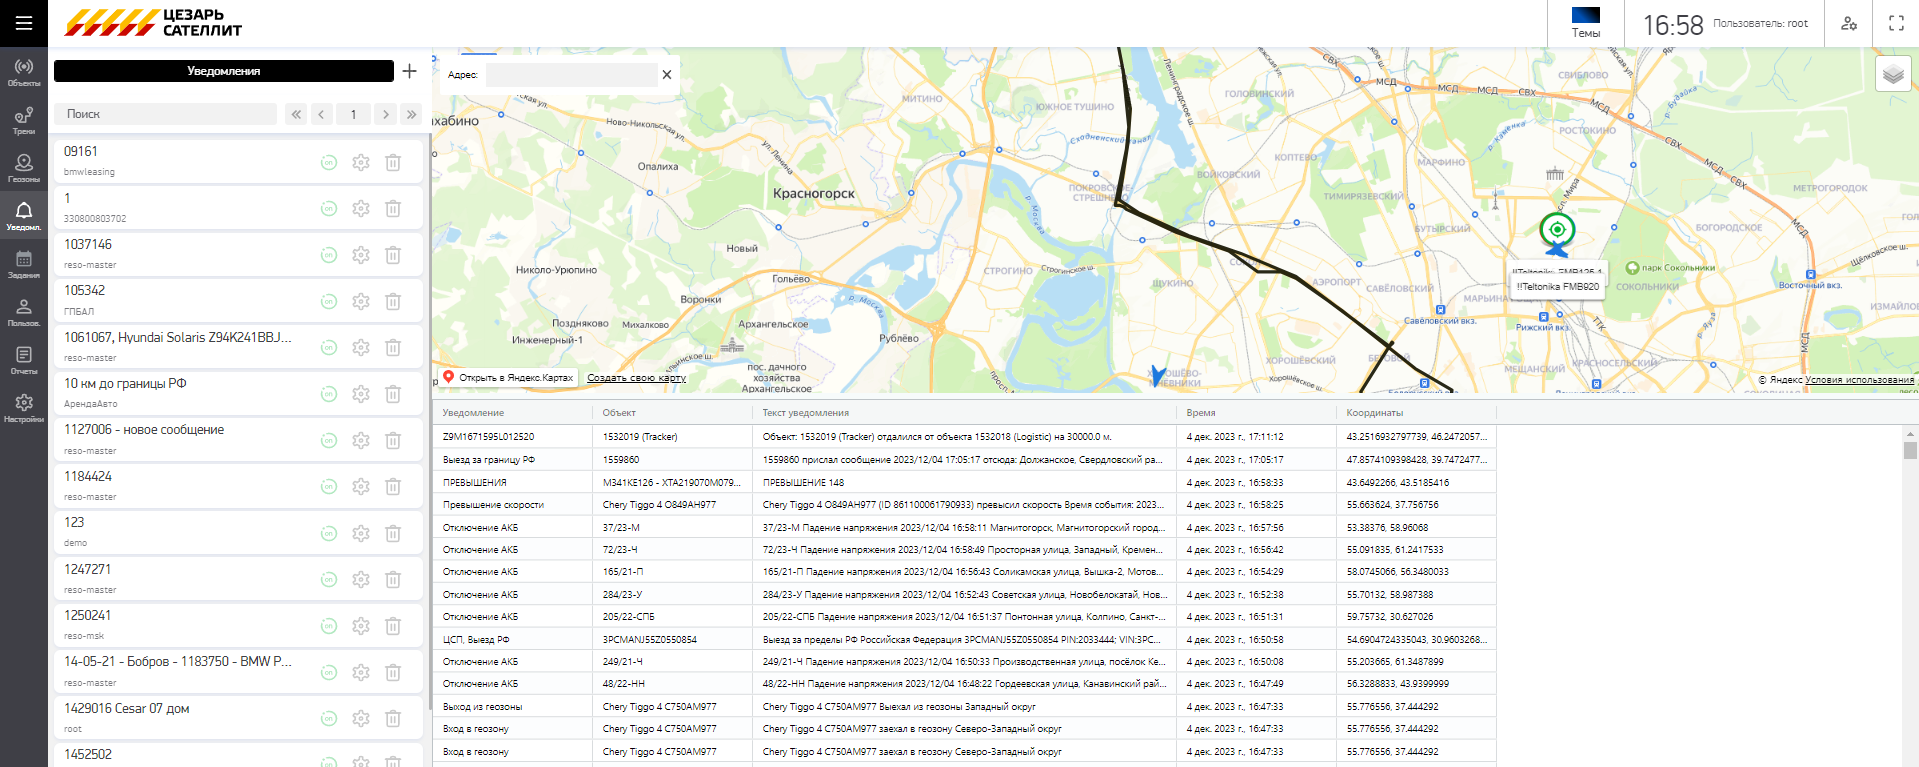Clear the Адрес address field
The image size is (1919, 767).
pos(667,75)
